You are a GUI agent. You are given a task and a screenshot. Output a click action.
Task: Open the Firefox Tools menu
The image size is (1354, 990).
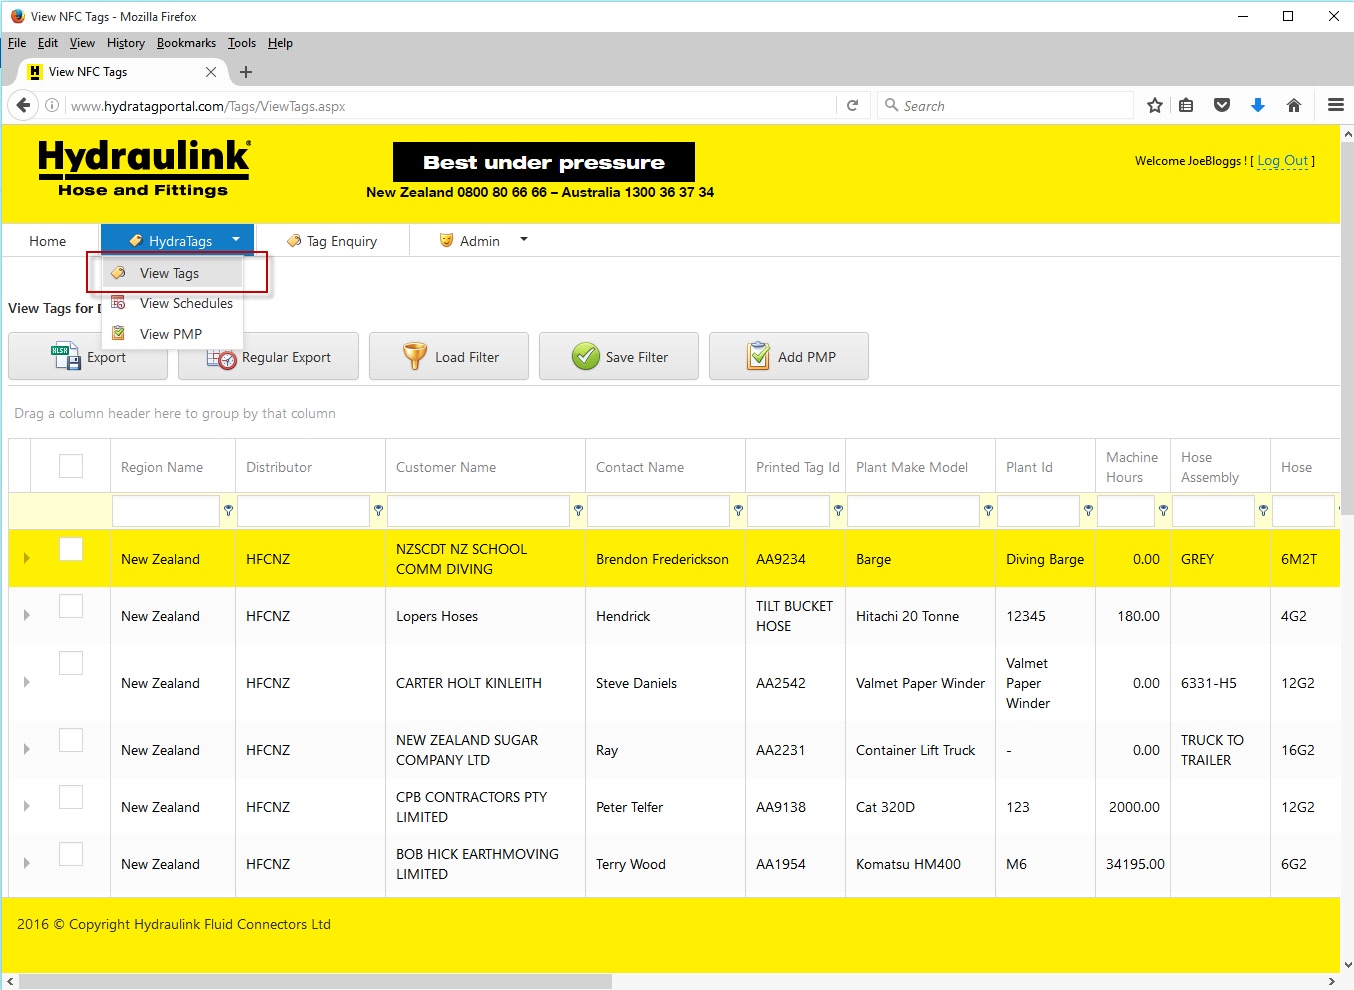[242, 43]
